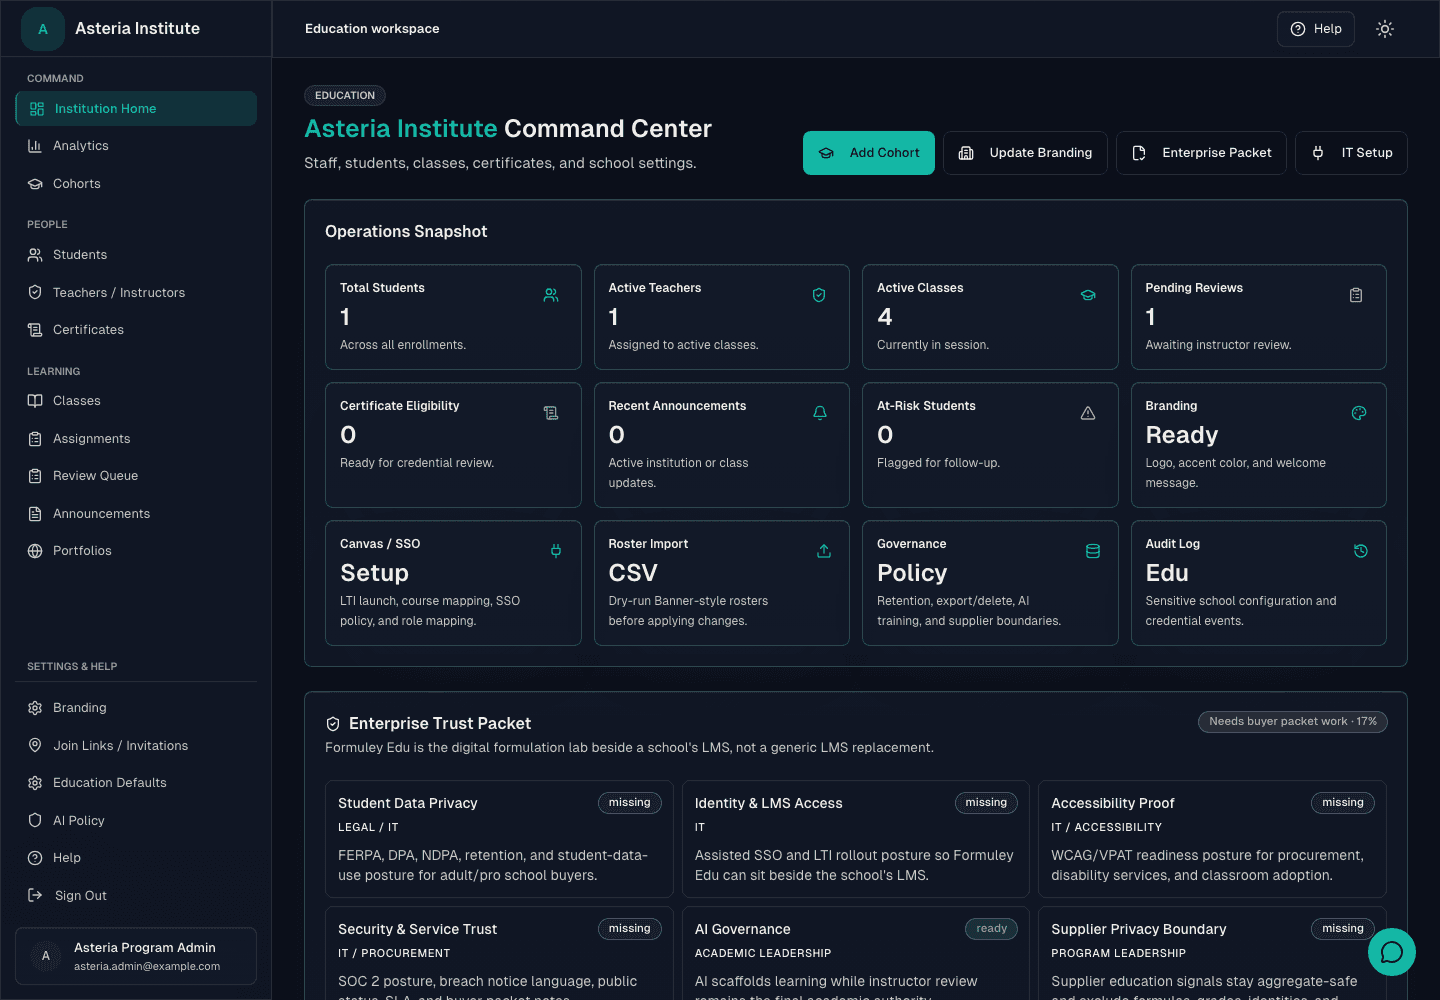
Task: Open Certificates in sidebar
Action: point(136,330)
